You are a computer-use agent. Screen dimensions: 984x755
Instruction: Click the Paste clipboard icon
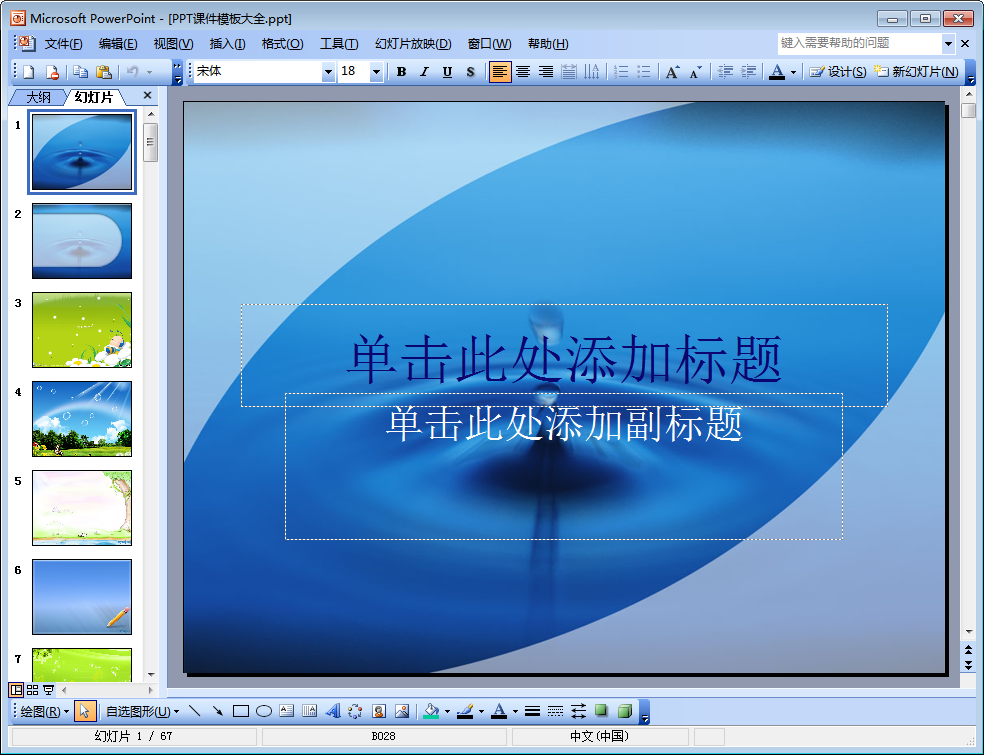coord(104,72)
